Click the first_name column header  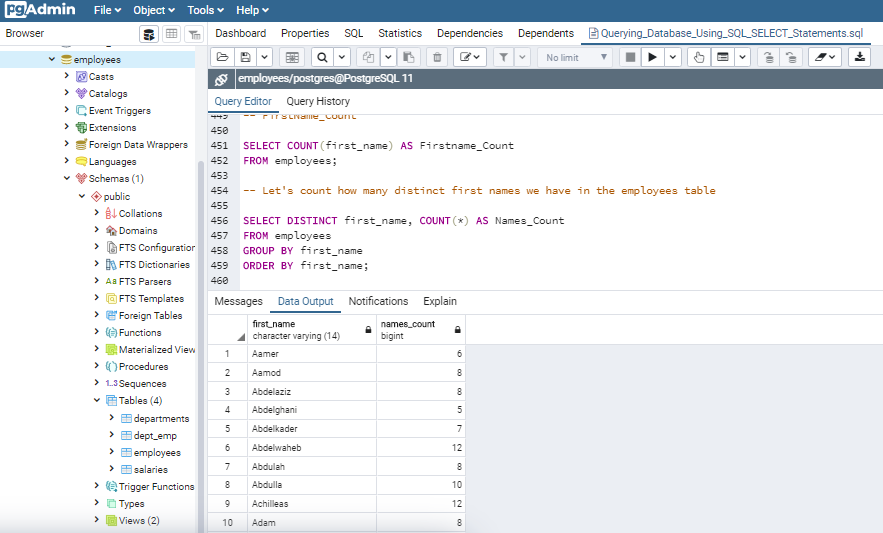[302, 330]
